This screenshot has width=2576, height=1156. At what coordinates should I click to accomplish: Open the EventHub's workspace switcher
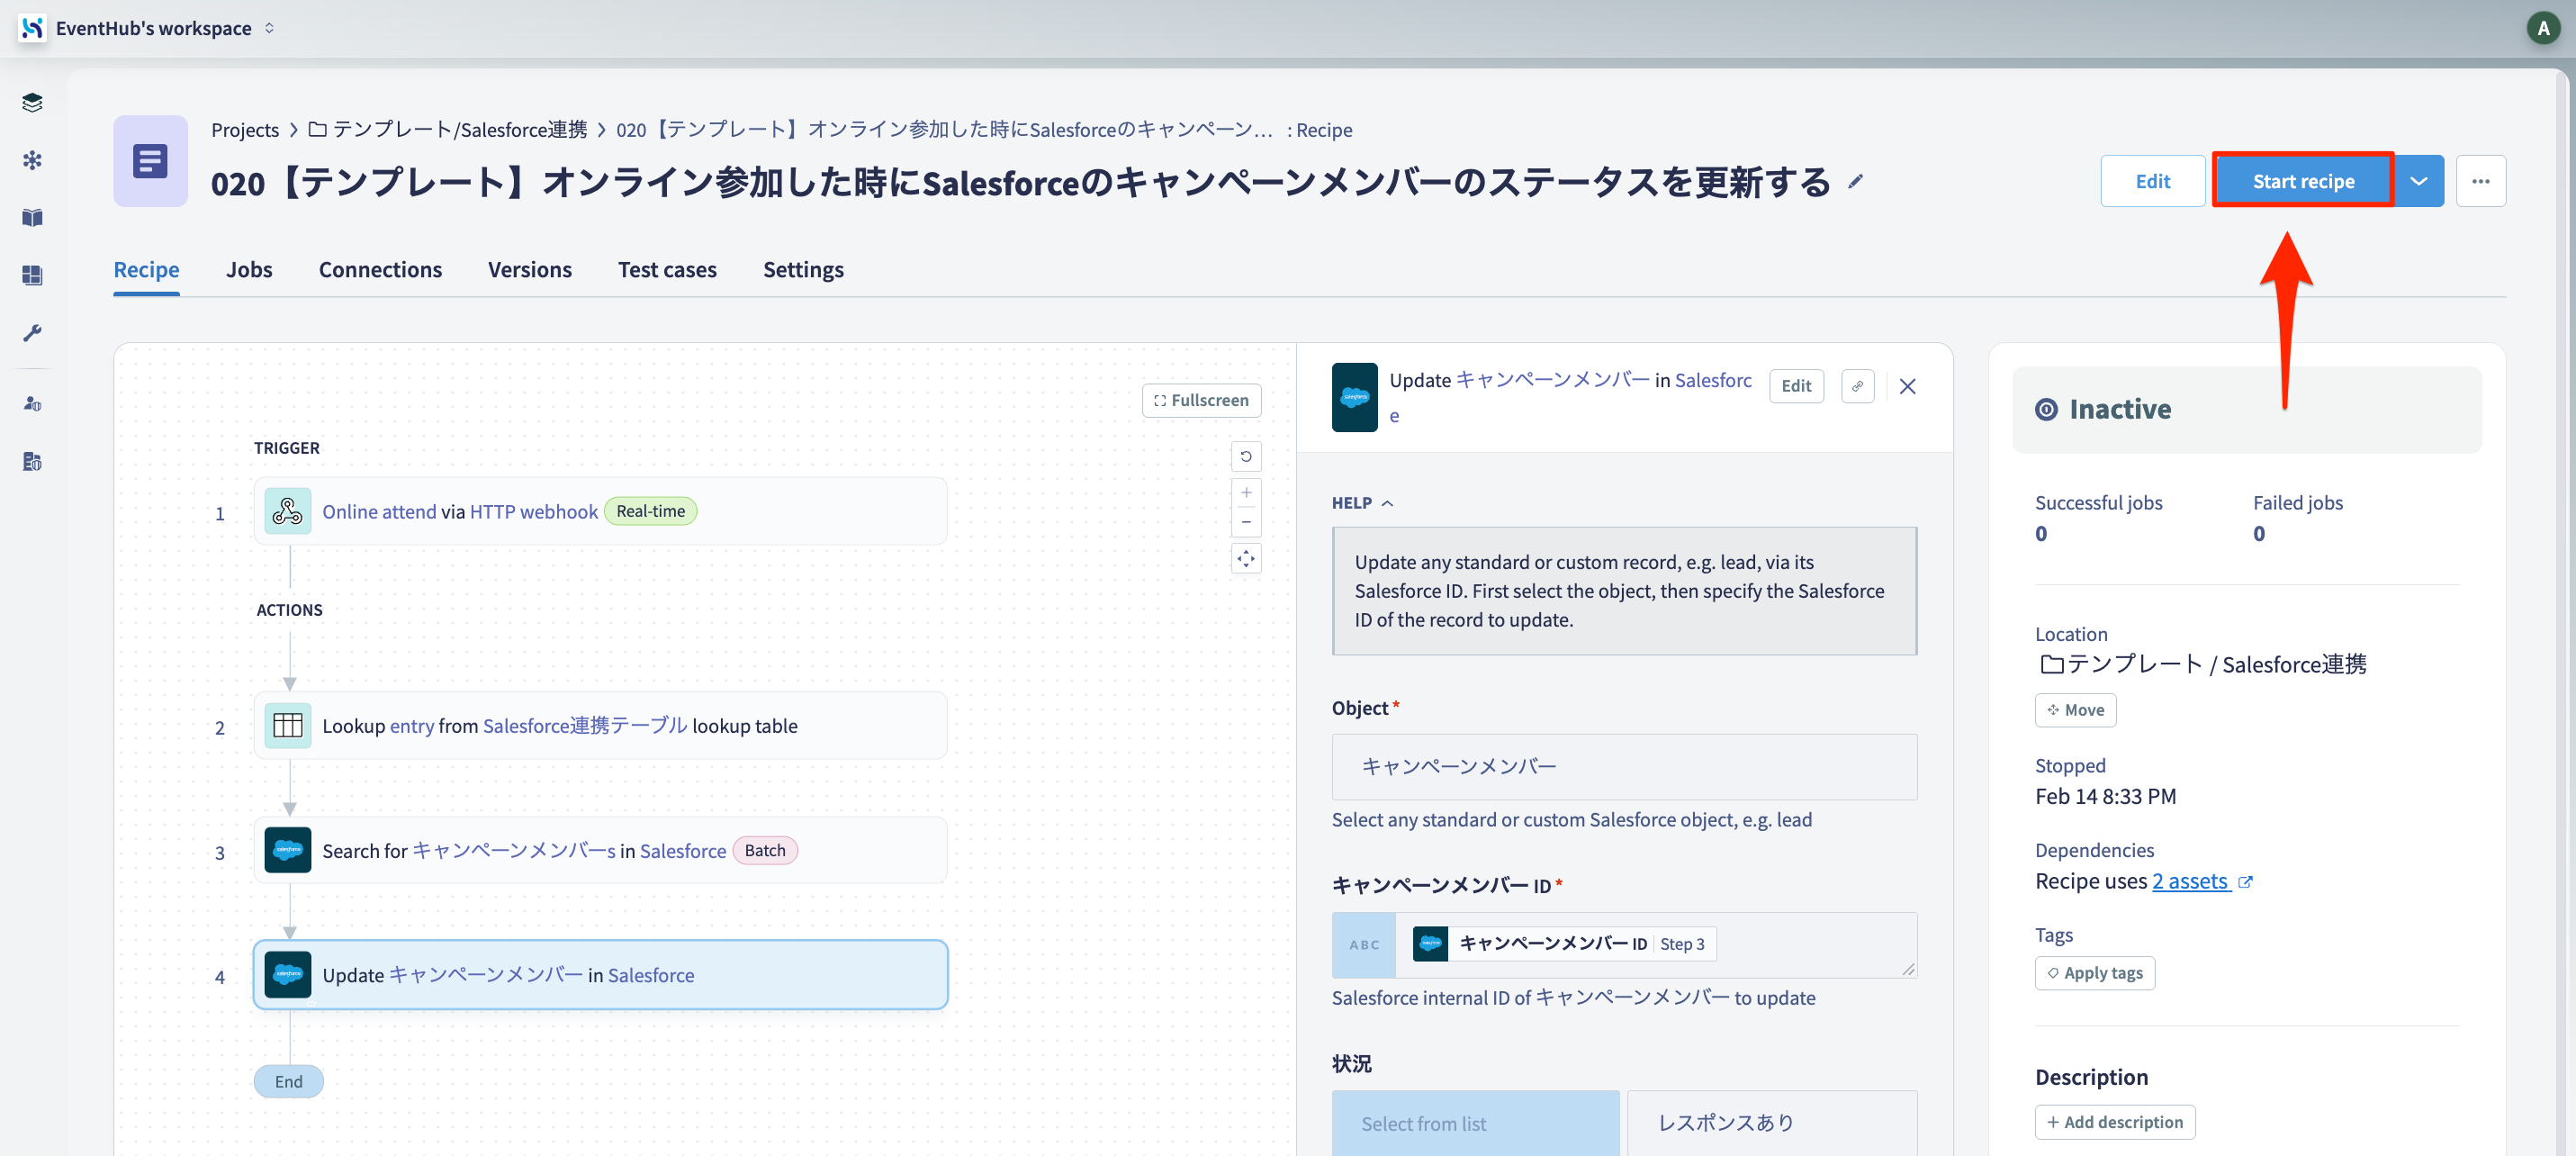pyautogui.click(x=163, y=28)
